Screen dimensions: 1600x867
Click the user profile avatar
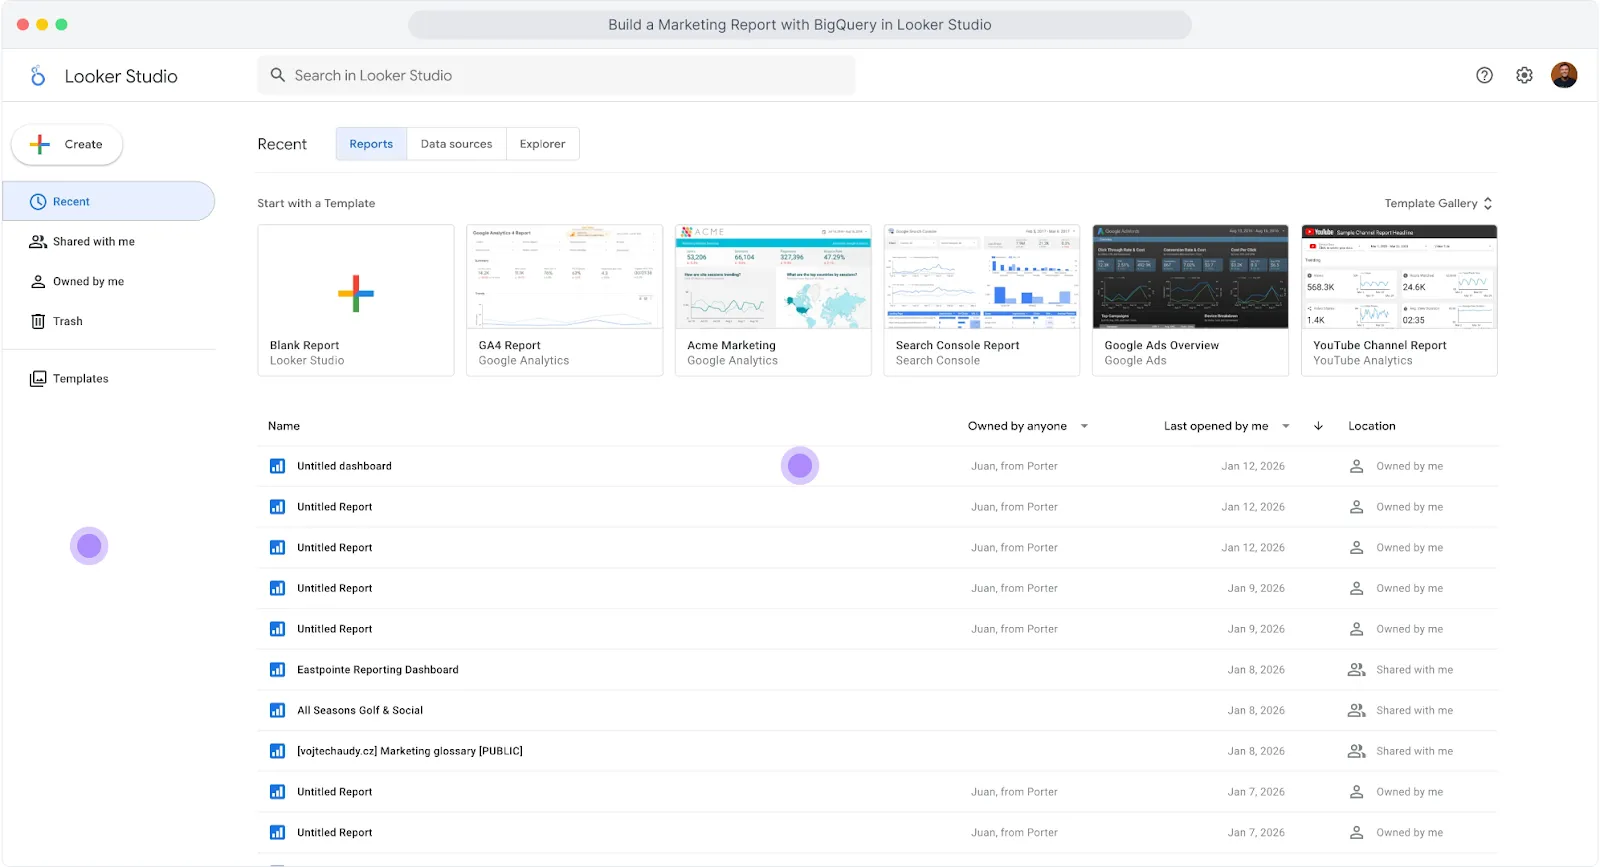click(x=1564, y=75)
